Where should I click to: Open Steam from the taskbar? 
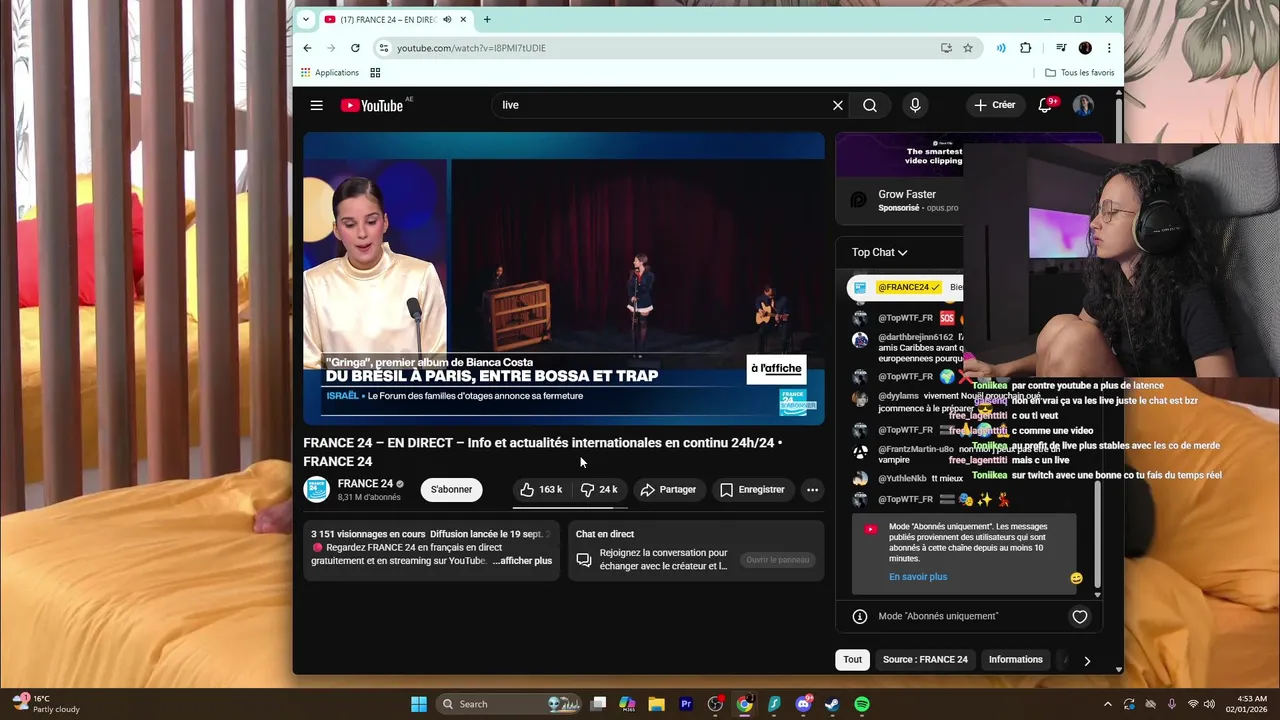(x=832, y=704)
